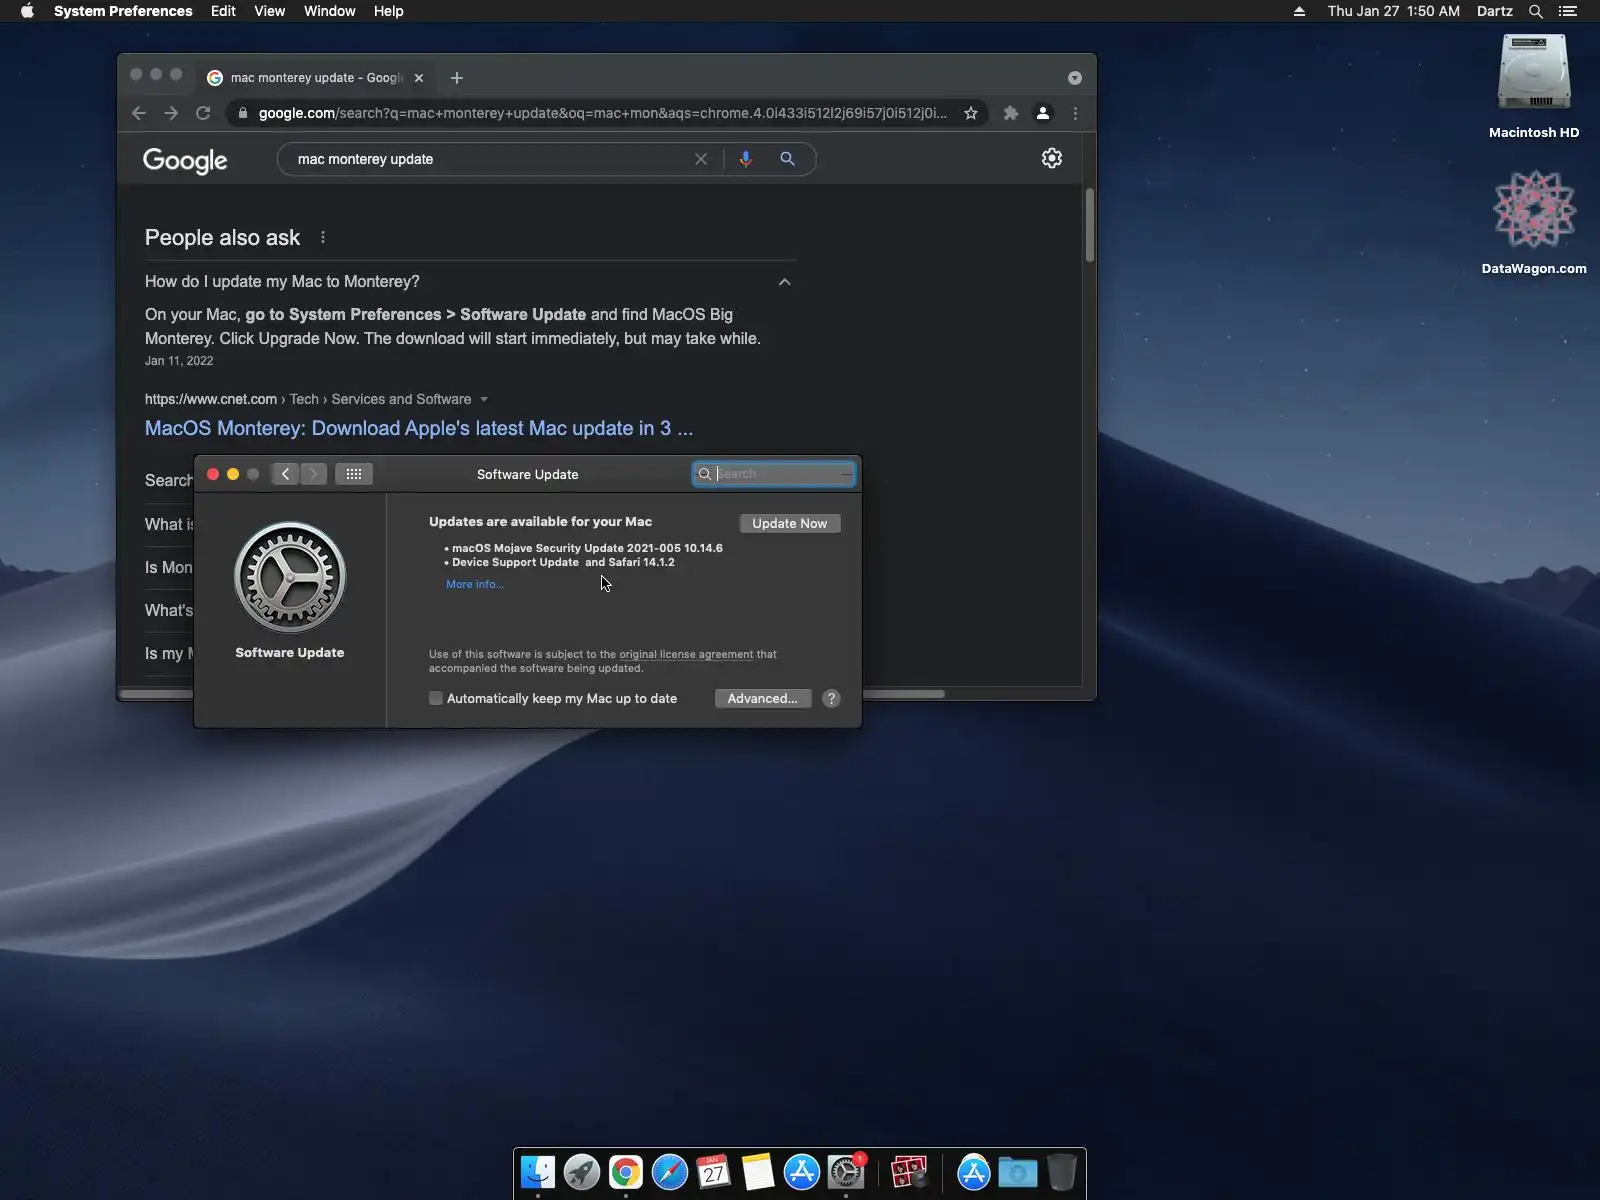Open the View menu

point(270,11)
